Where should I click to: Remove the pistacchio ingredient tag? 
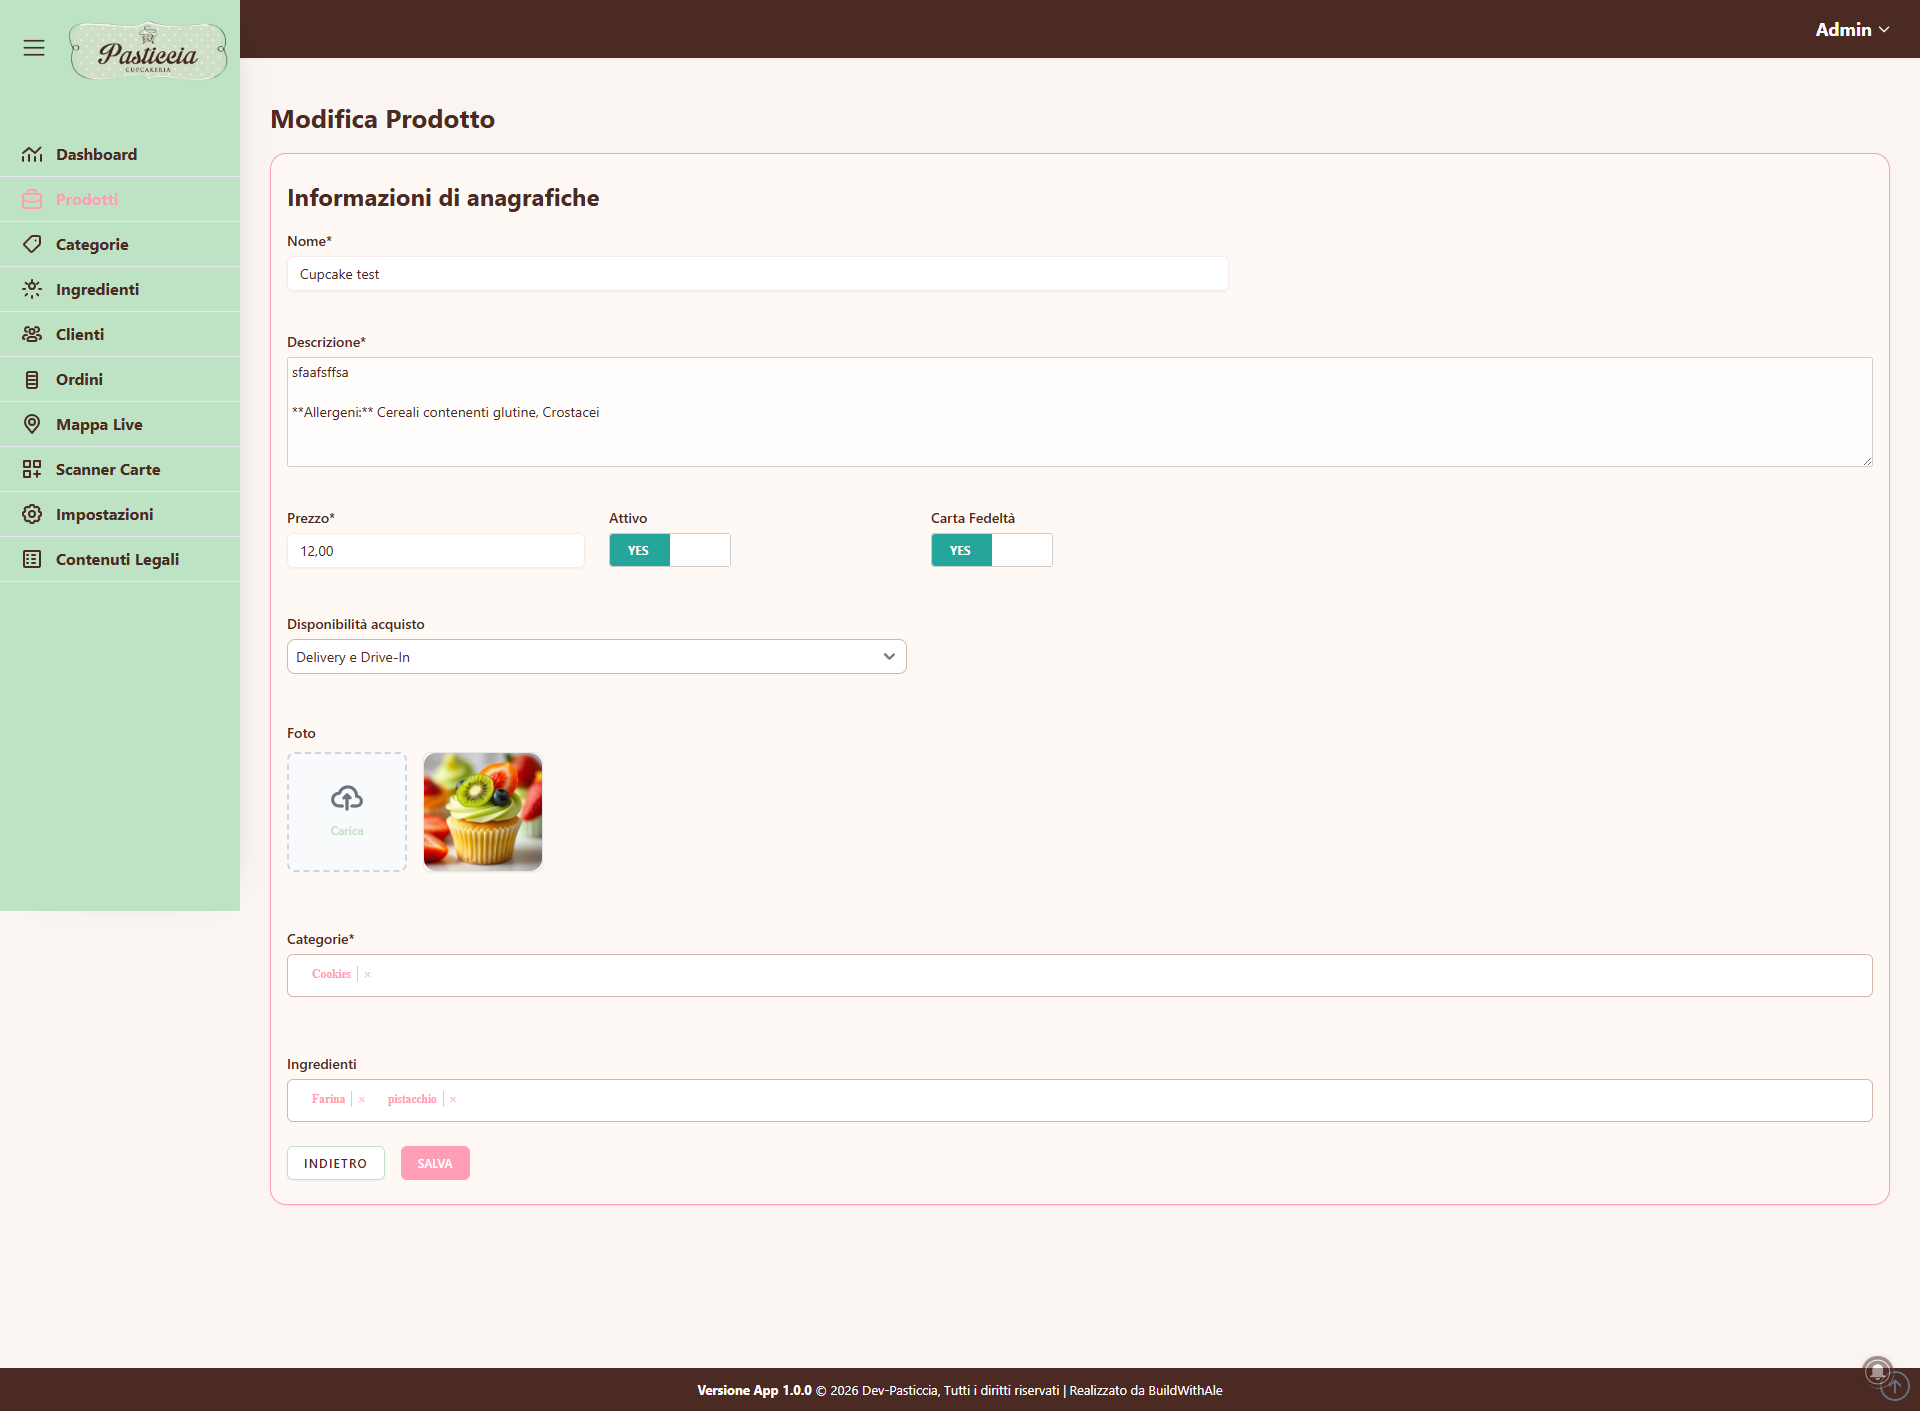click(453, 1099)
